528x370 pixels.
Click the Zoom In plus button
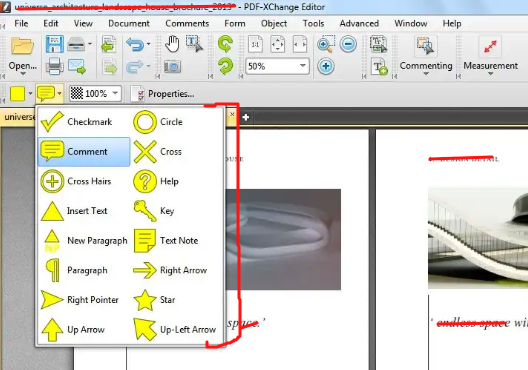(326, 66)
